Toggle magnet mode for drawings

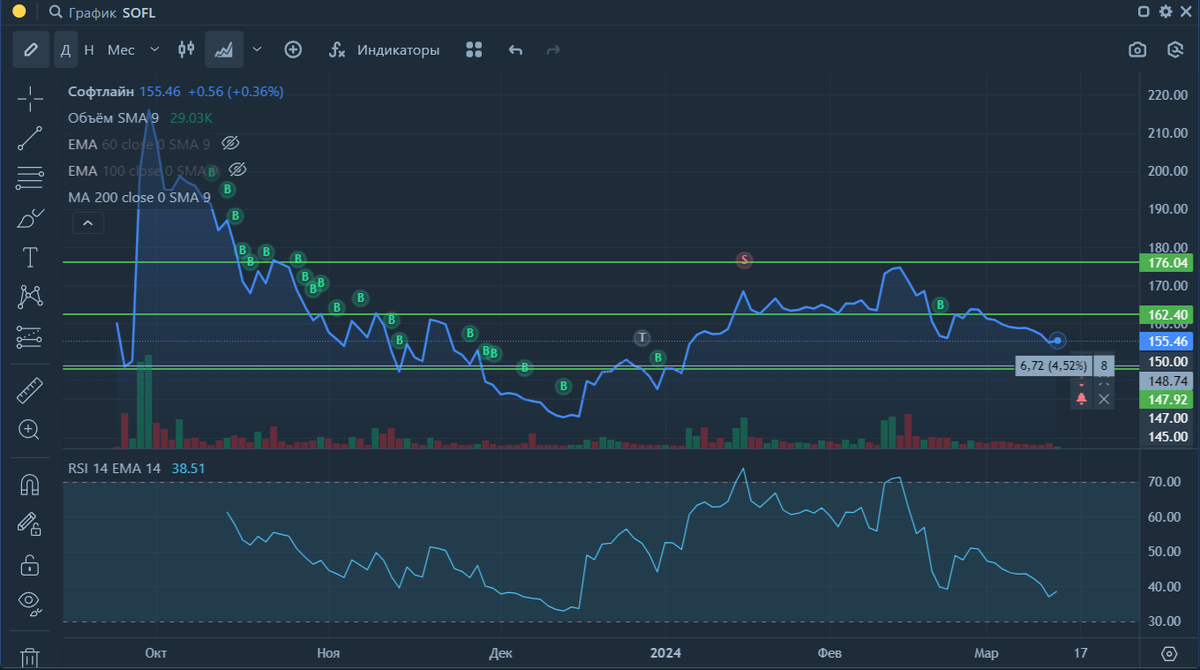[30, 485]
